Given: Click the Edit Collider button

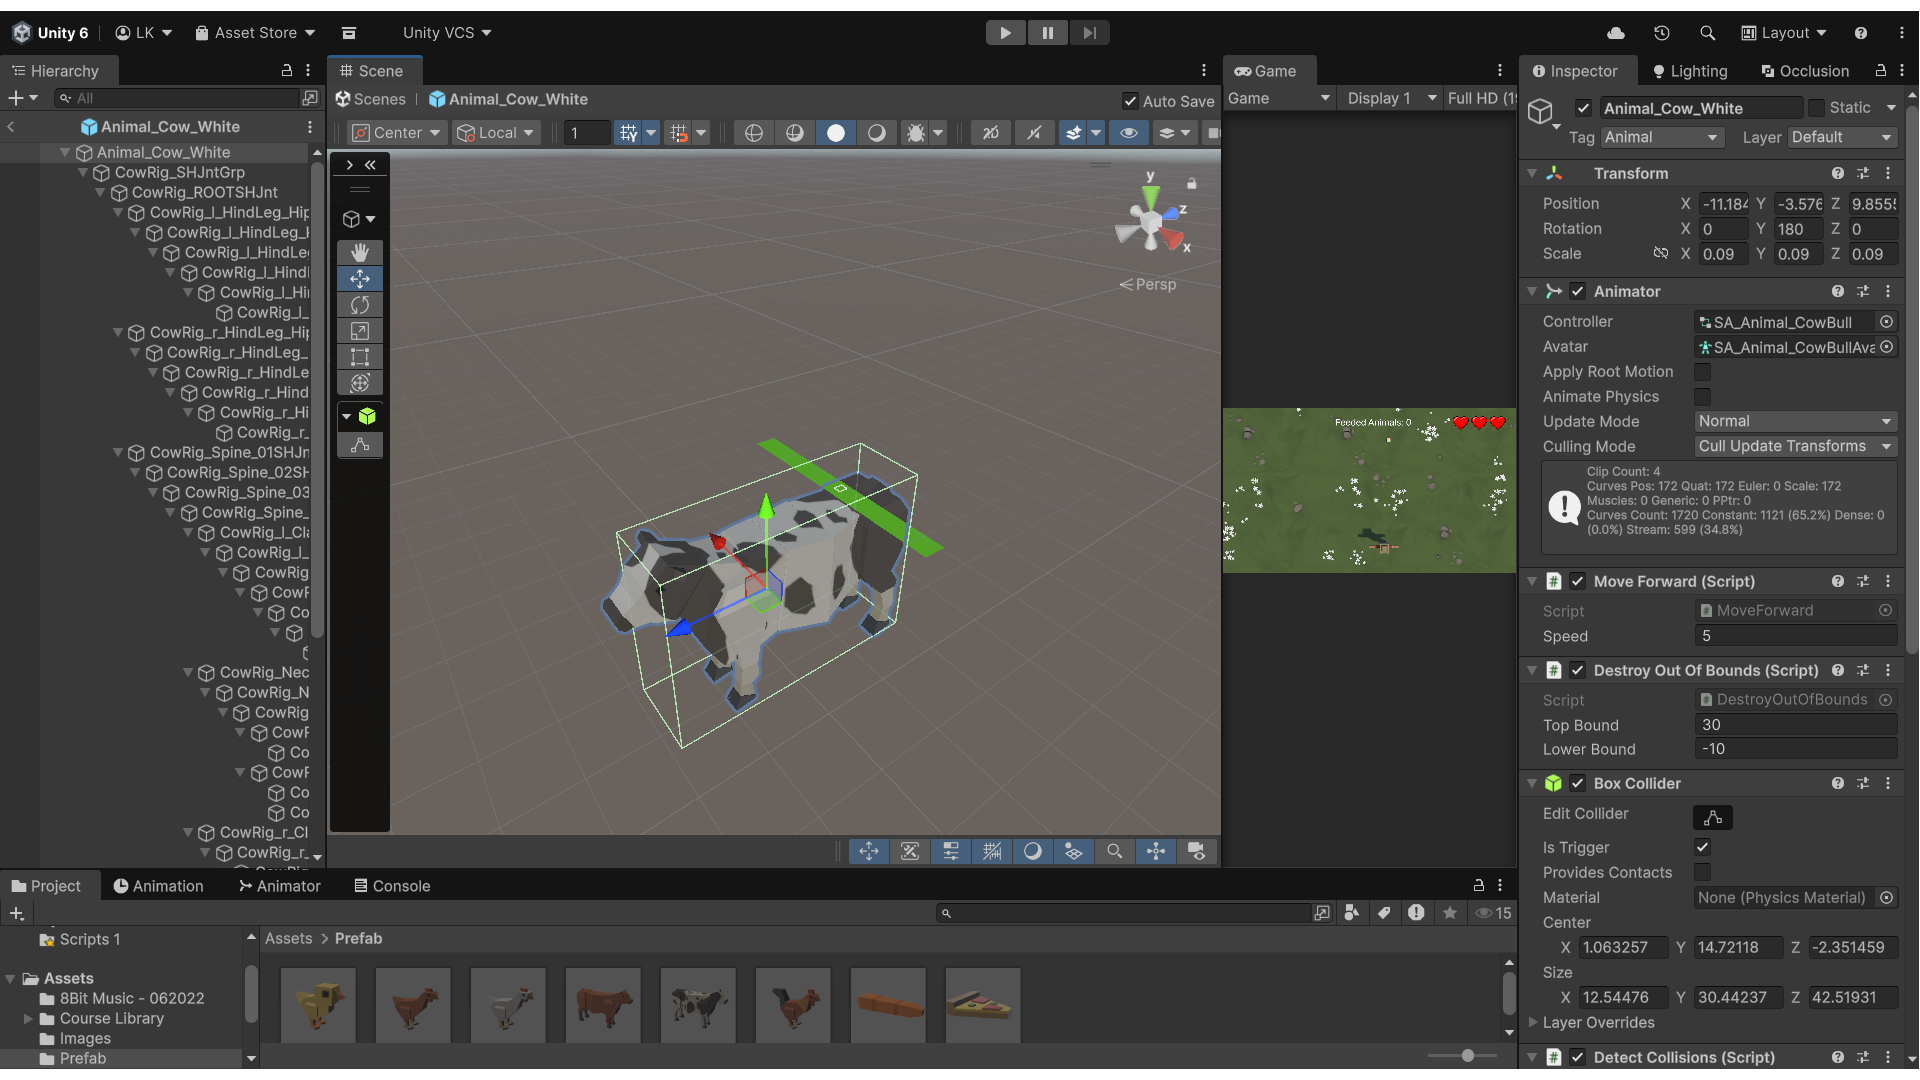Looking at the screenshot, I should pyautogui.click(x=1712, y=818).
